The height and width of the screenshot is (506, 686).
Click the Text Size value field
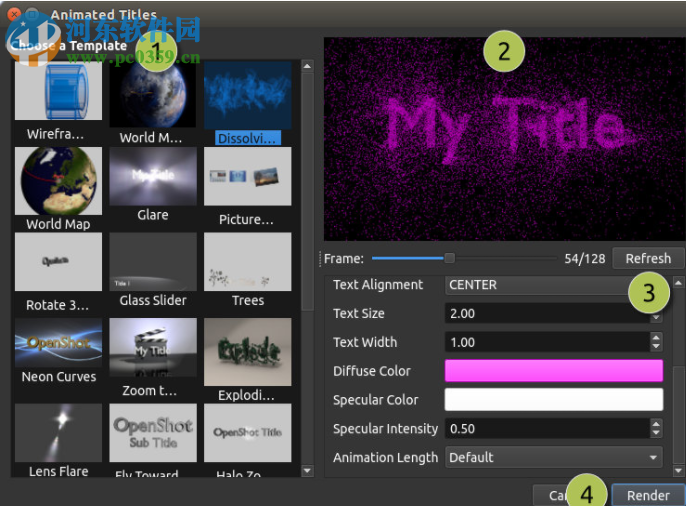(x=547, y=314)
